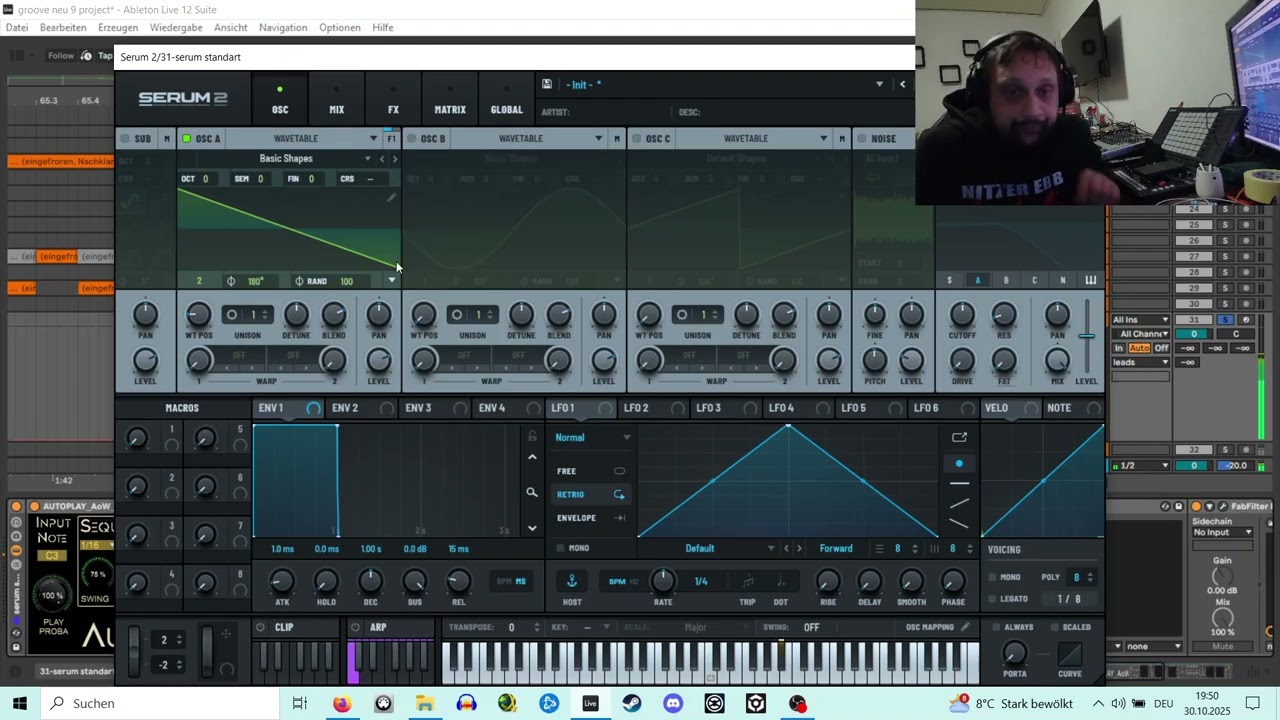Enable OSC B power toggle

pos(411,139)
